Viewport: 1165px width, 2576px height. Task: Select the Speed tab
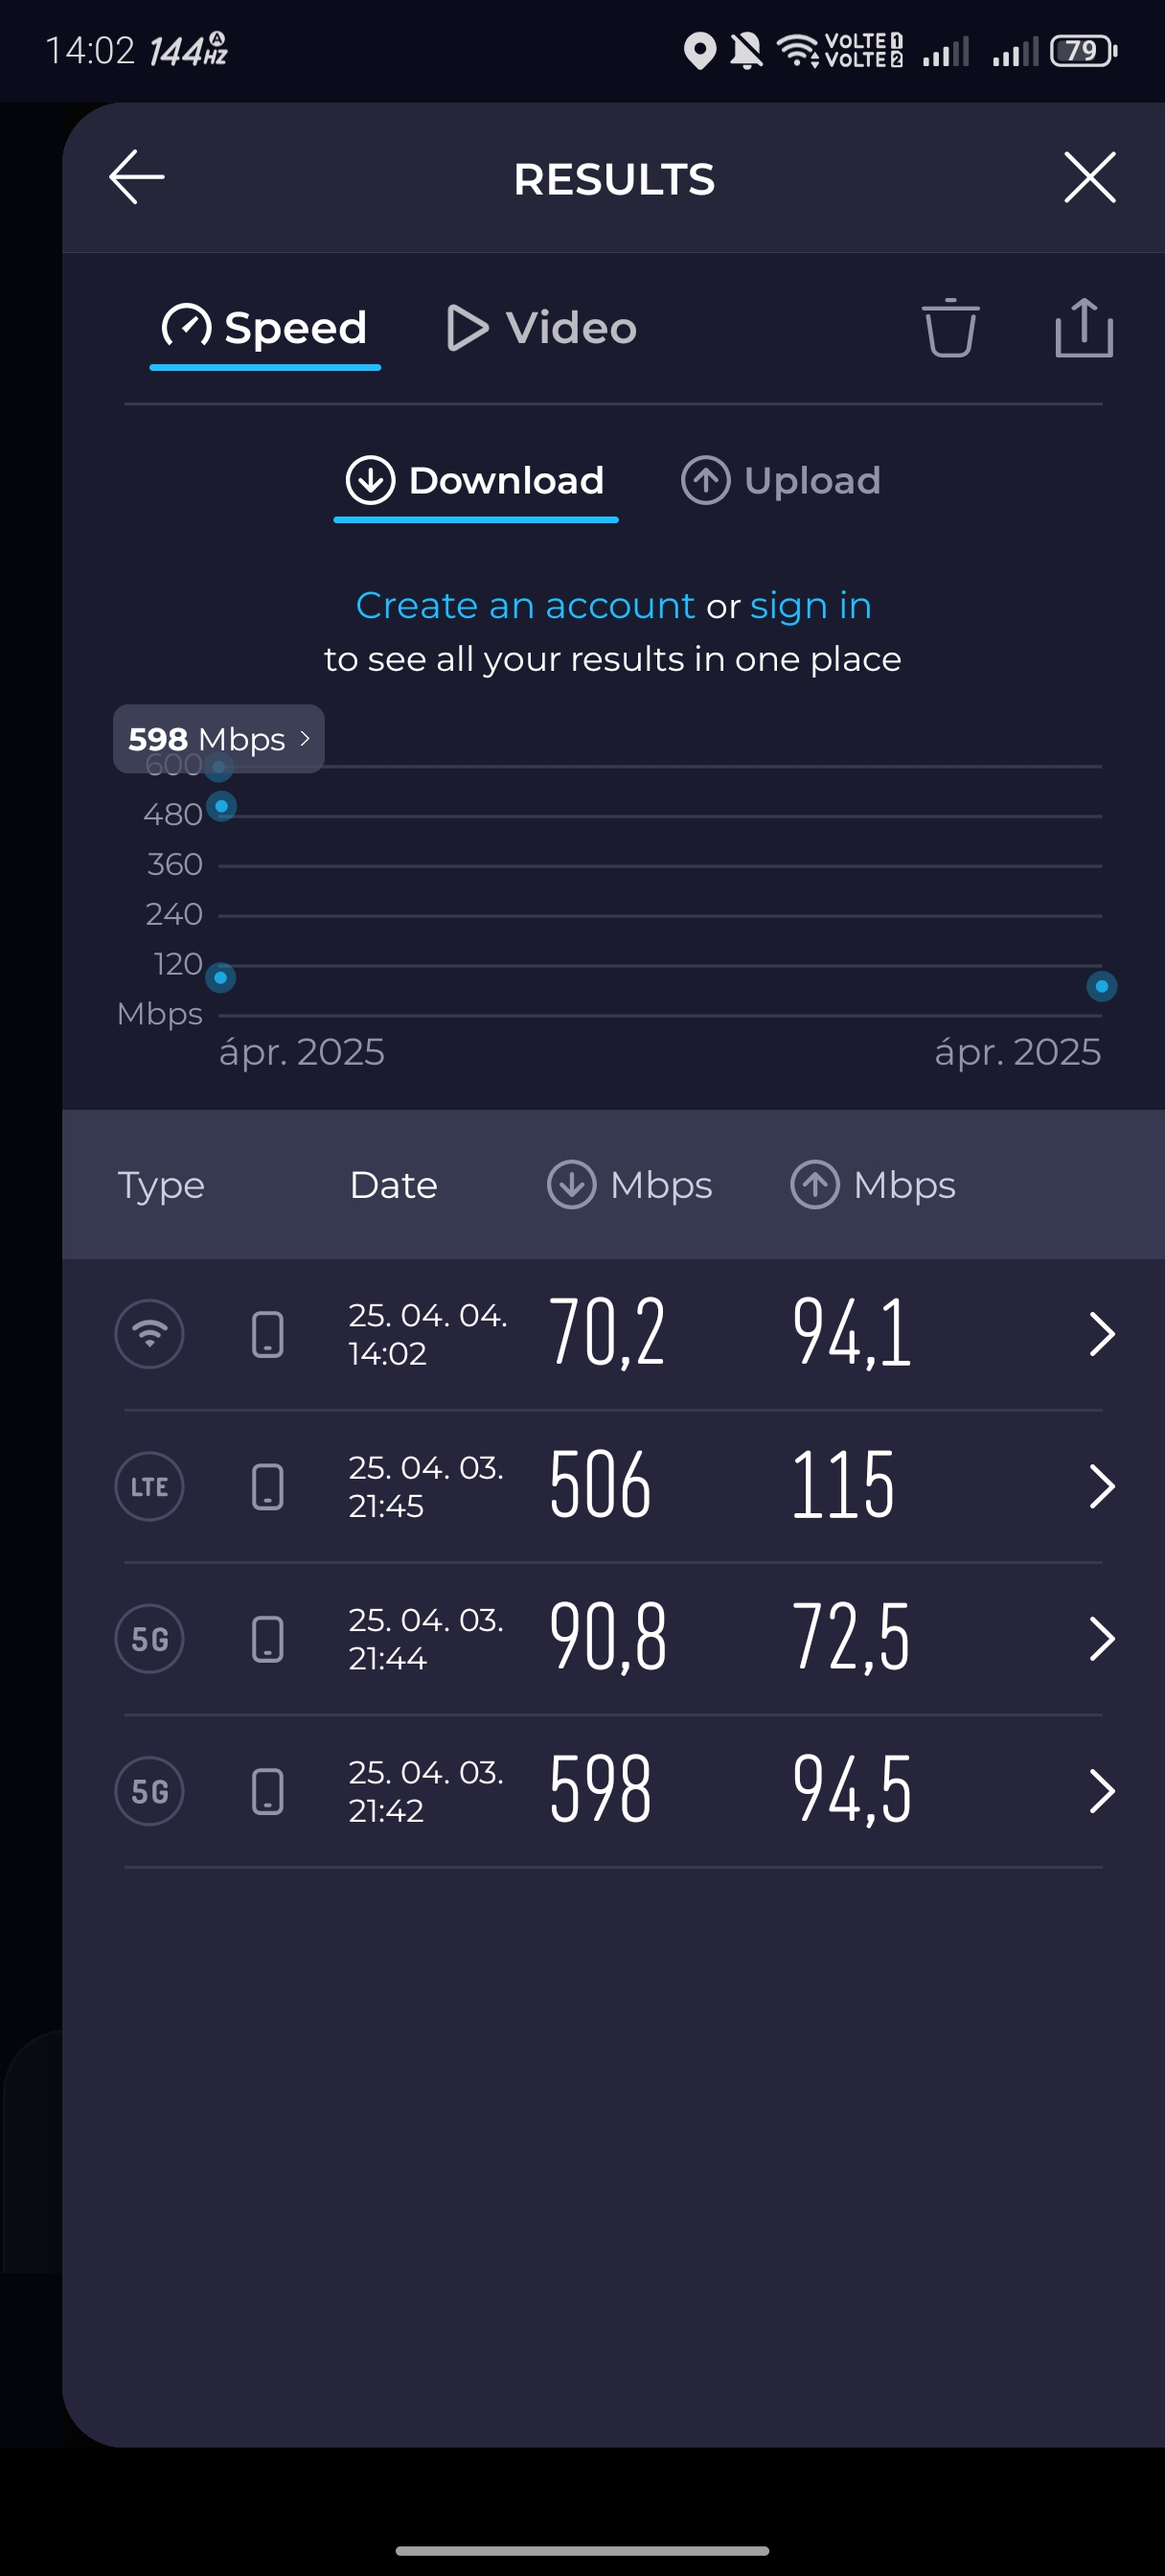(x=265, y=328)
